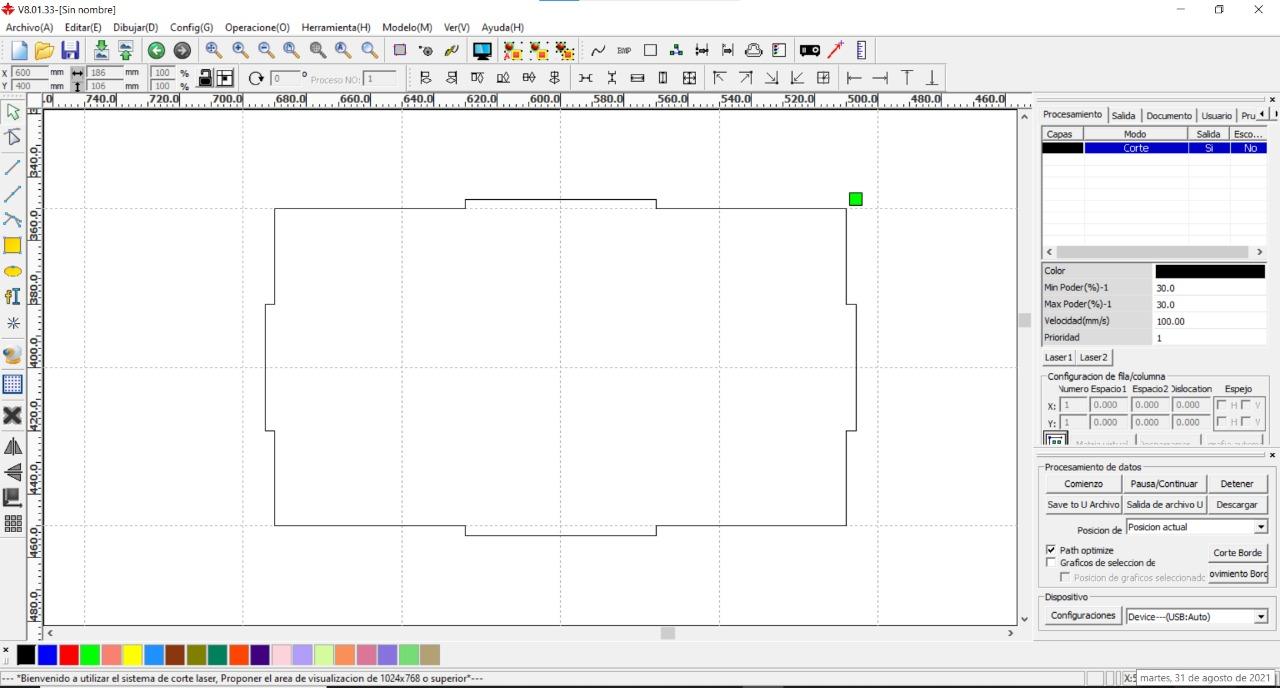Select the horizontal mirror tool
1280x688 pixels.
coord(13,447)
